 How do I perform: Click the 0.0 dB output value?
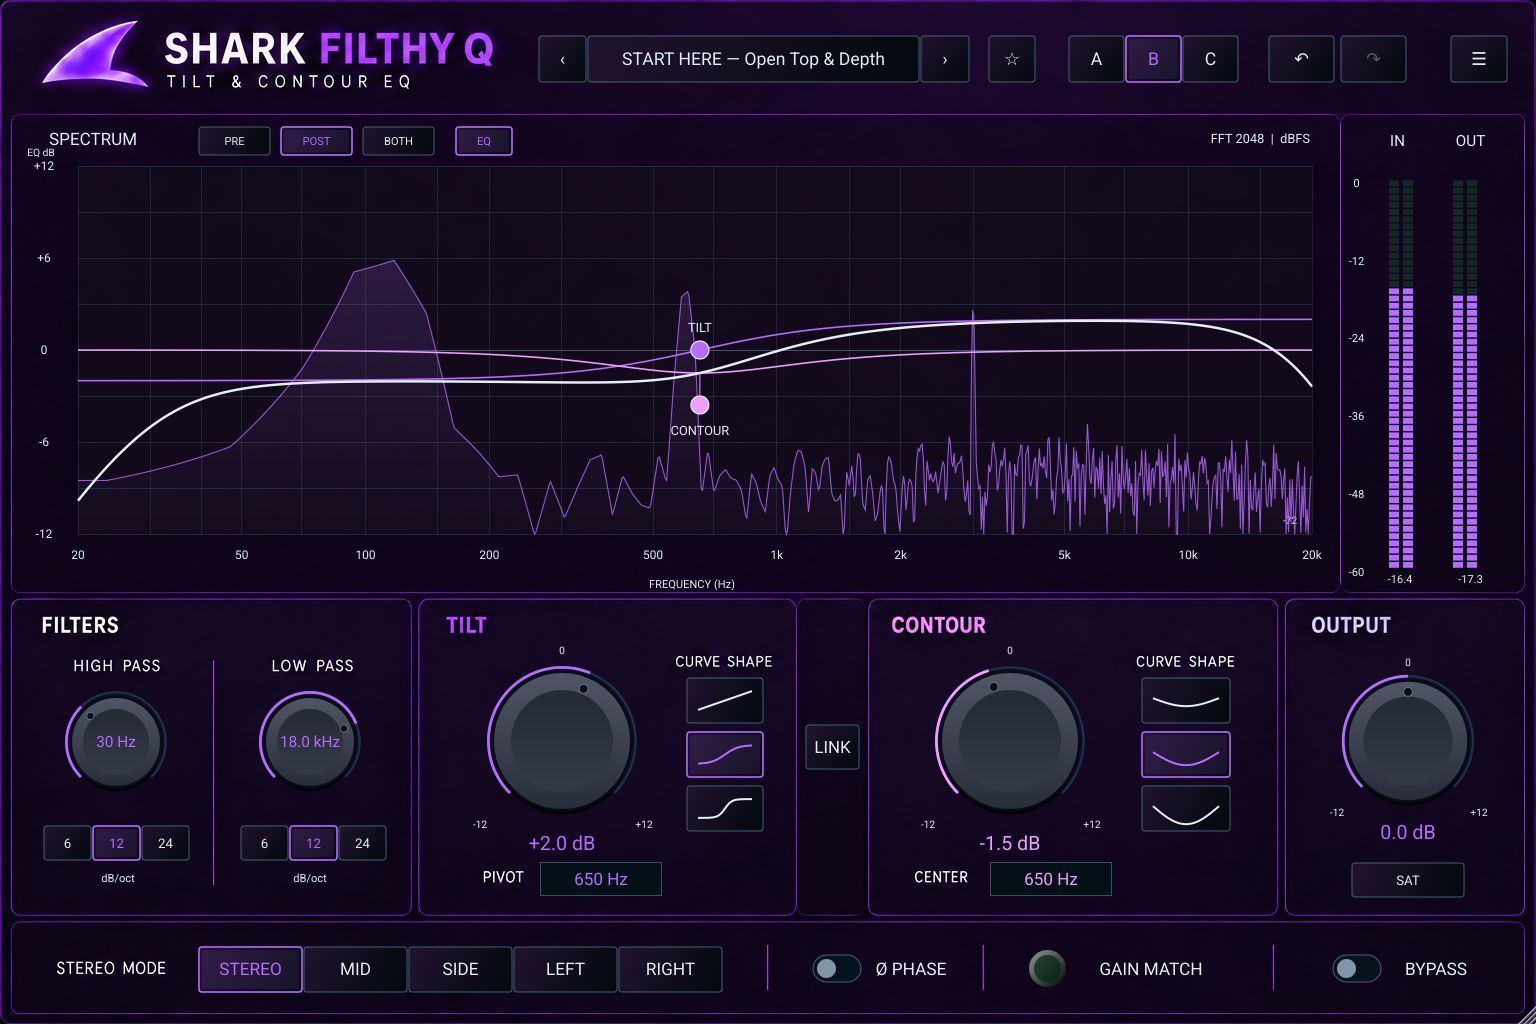(x=1408, y=832)
